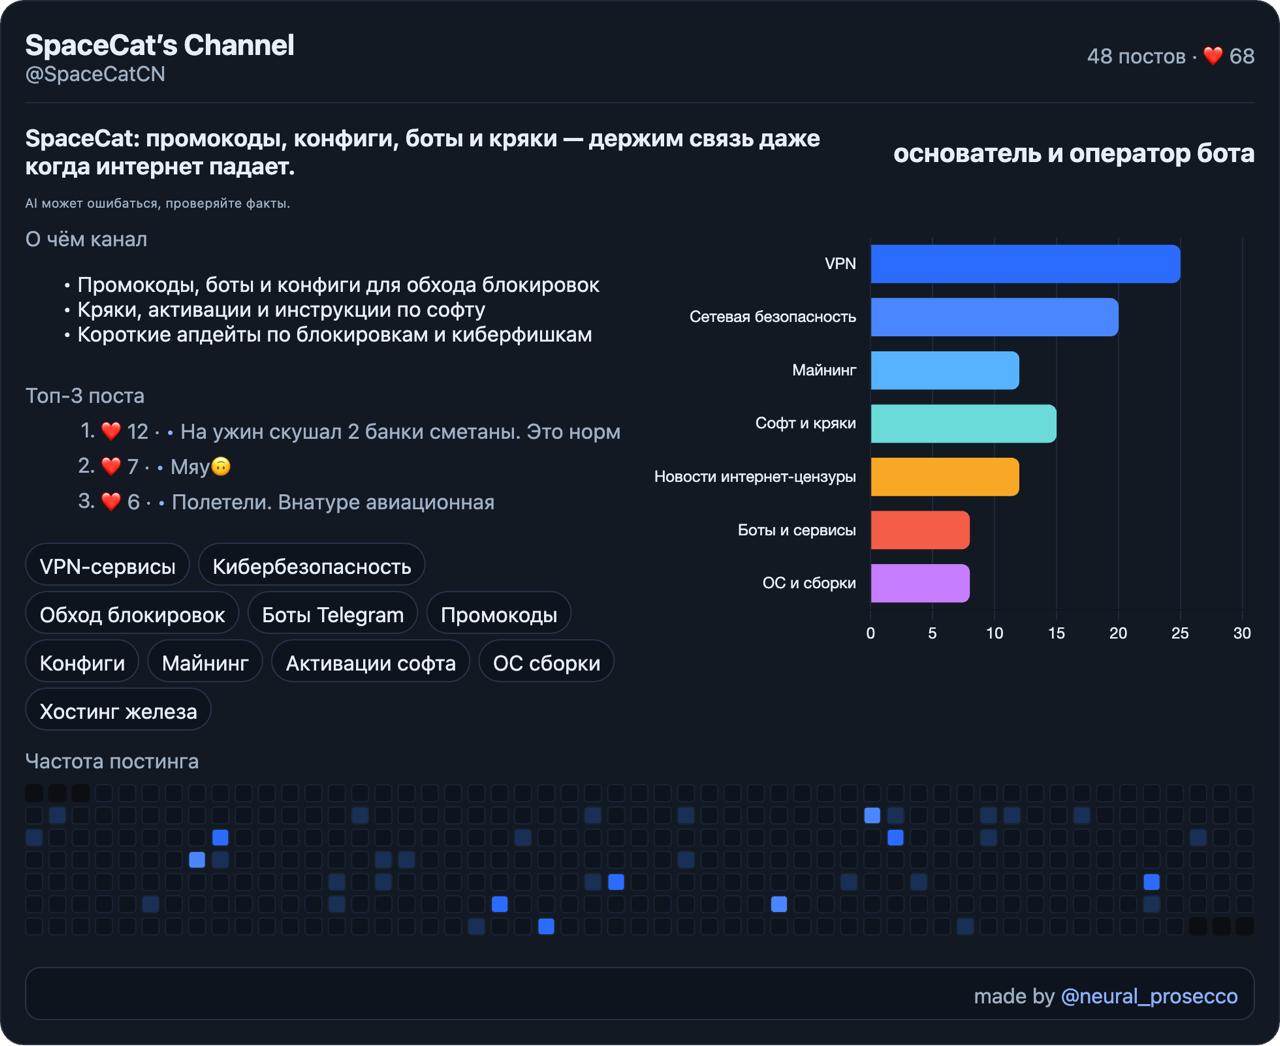Screen dimensions: 1280x1046
Task: Select the Конфиги tag
Action: [82, 663]
